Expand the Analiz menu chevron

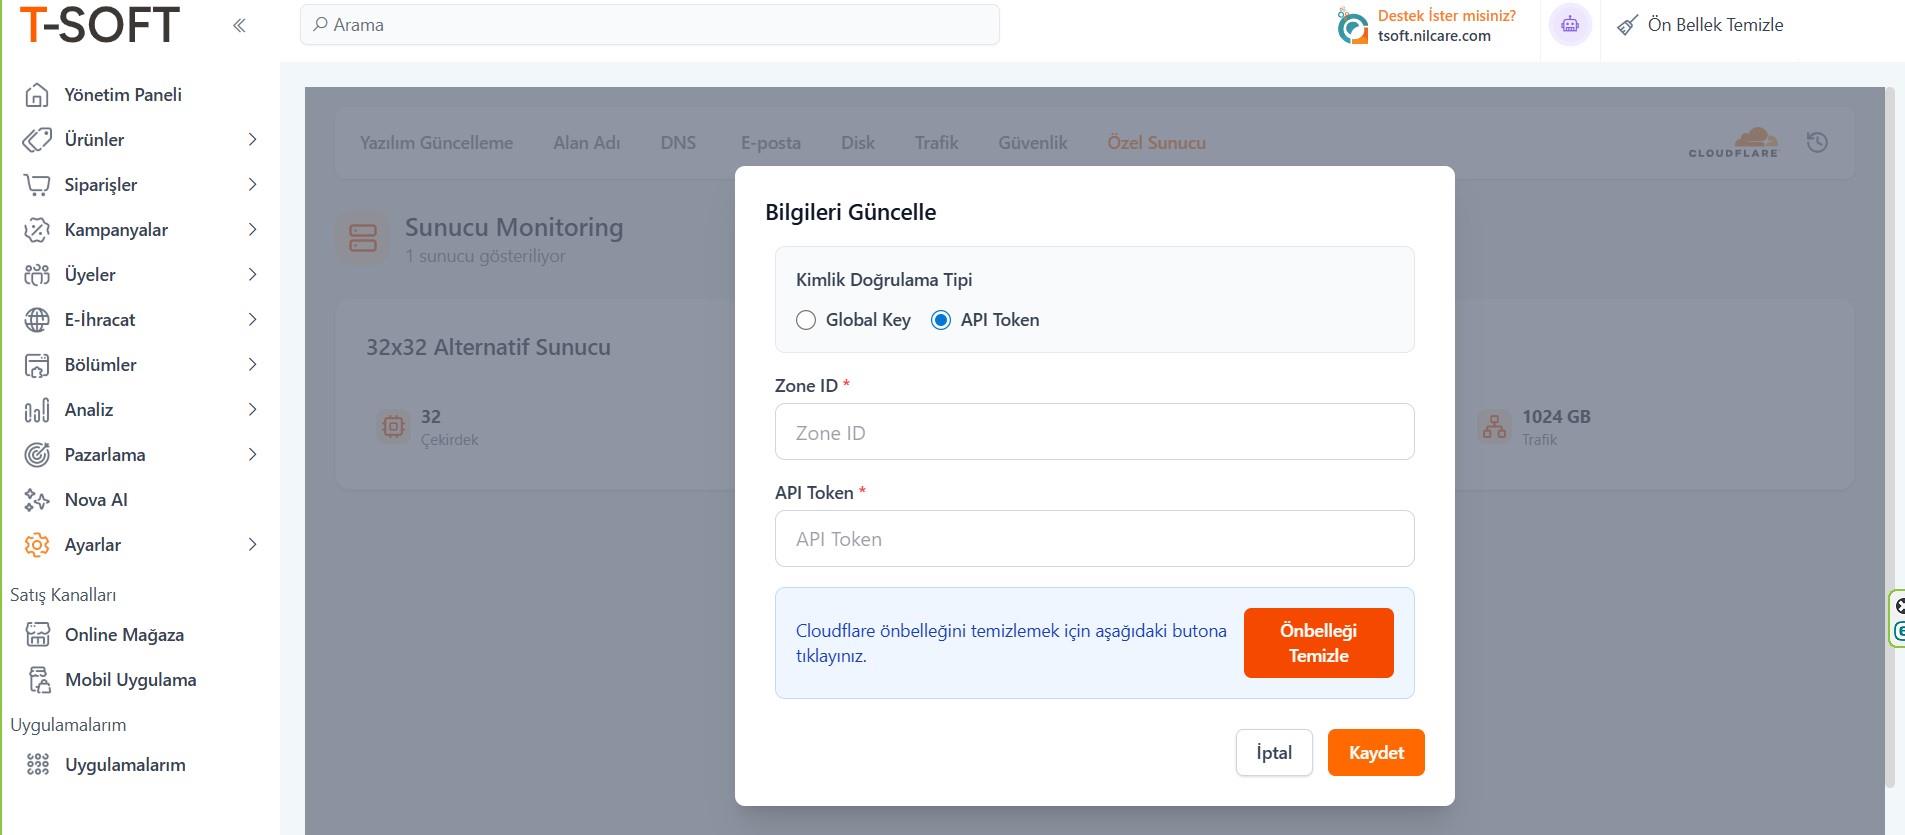point(252,410)
